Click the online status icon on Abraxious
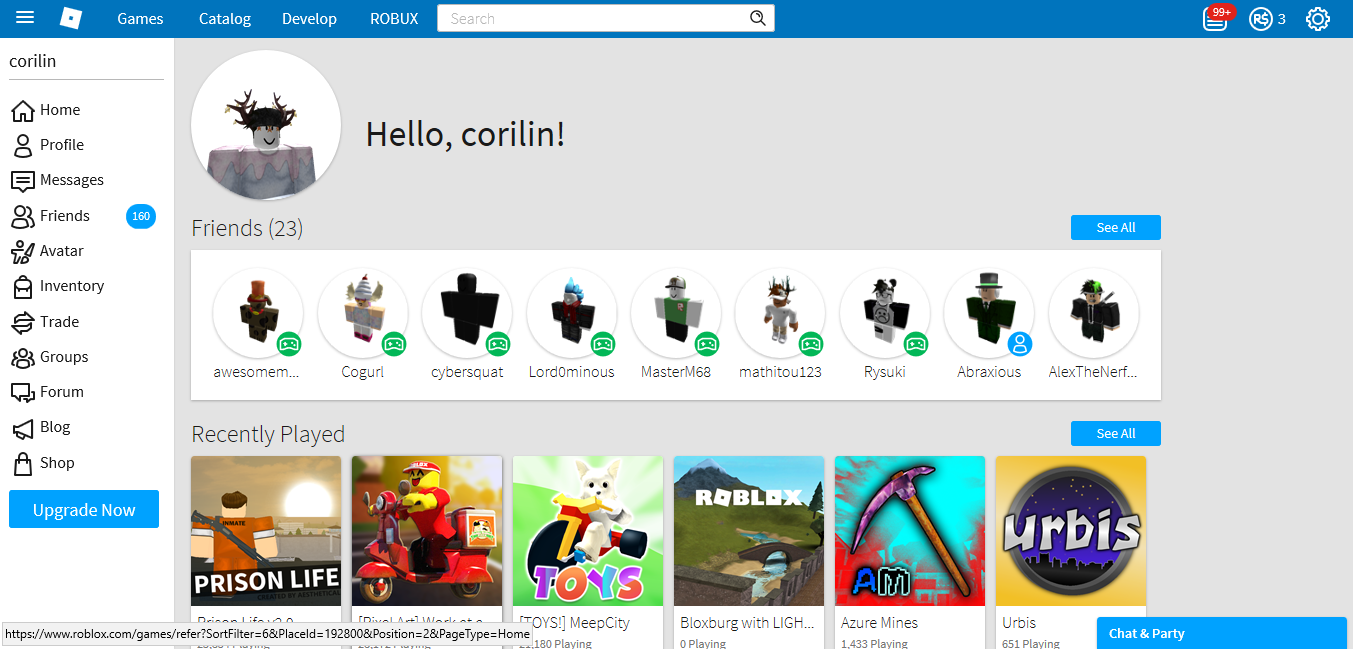Image resolution: width=1353 pixels, height=649 pixels. 1020,344
